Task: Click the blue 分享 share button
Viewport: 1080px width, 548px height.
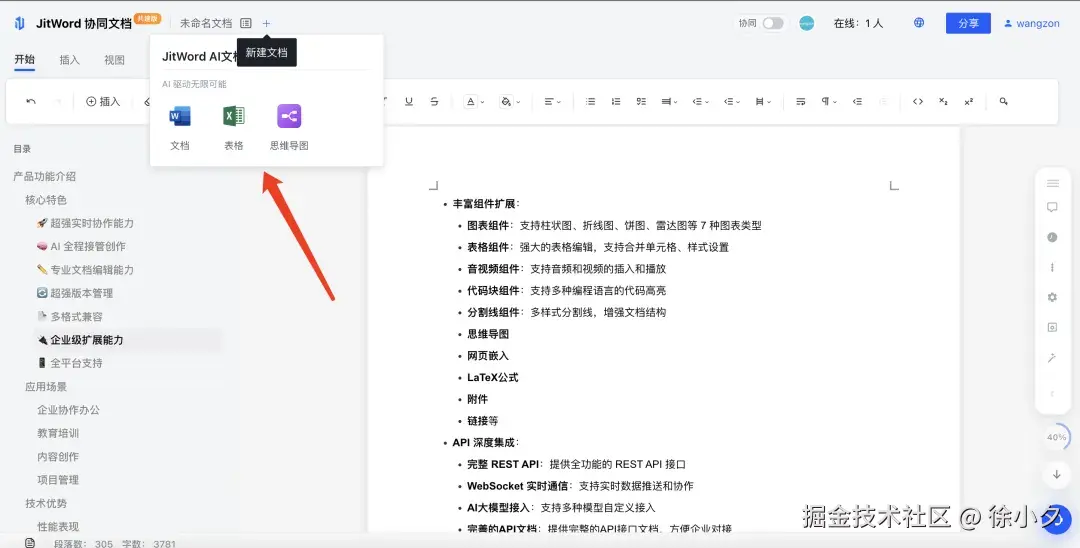Action: 968,23
